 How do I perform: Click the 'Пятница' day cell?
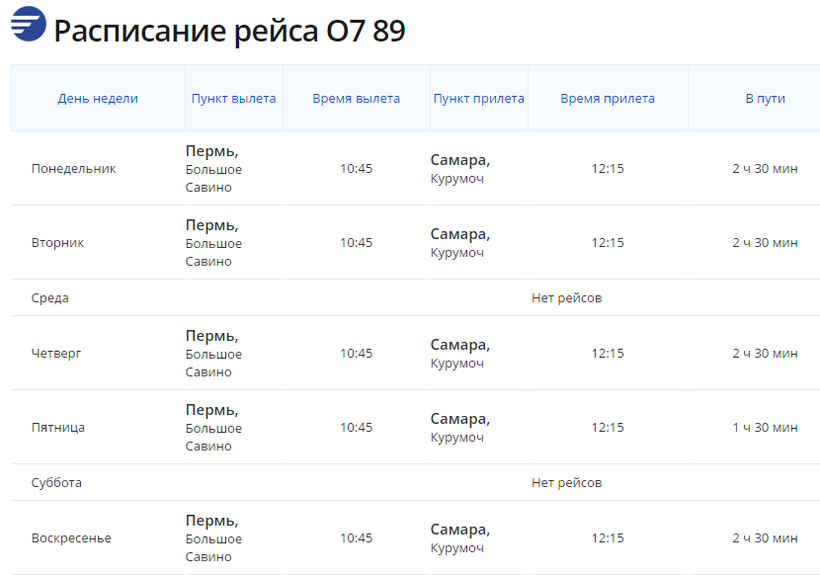coord(58,427)
